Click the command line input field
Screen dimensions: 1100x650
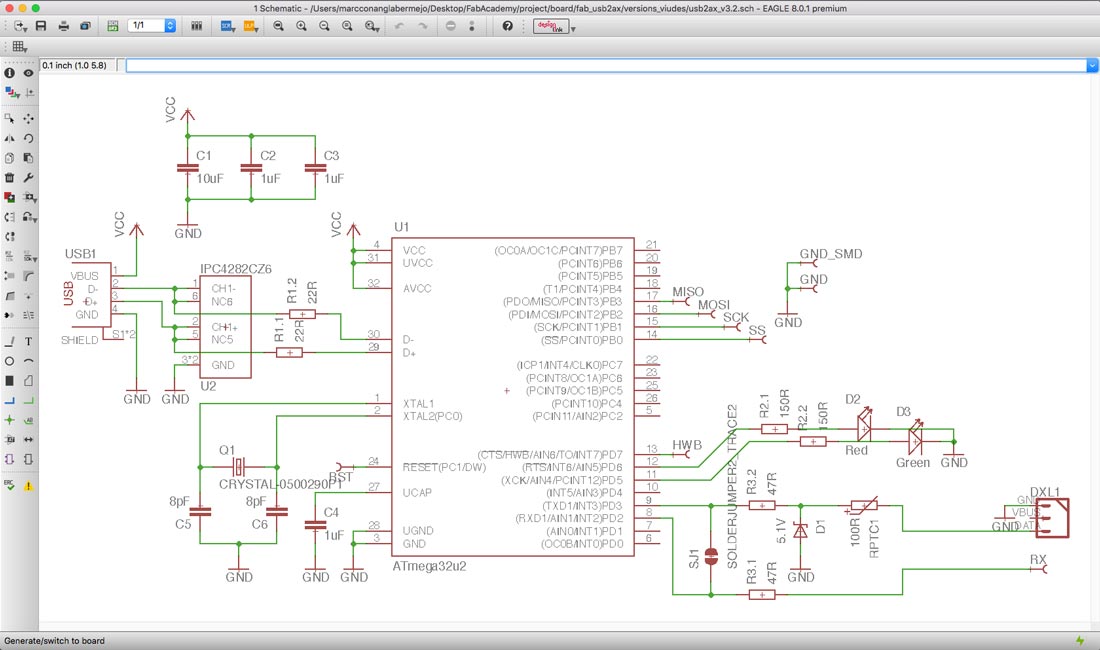606,65
